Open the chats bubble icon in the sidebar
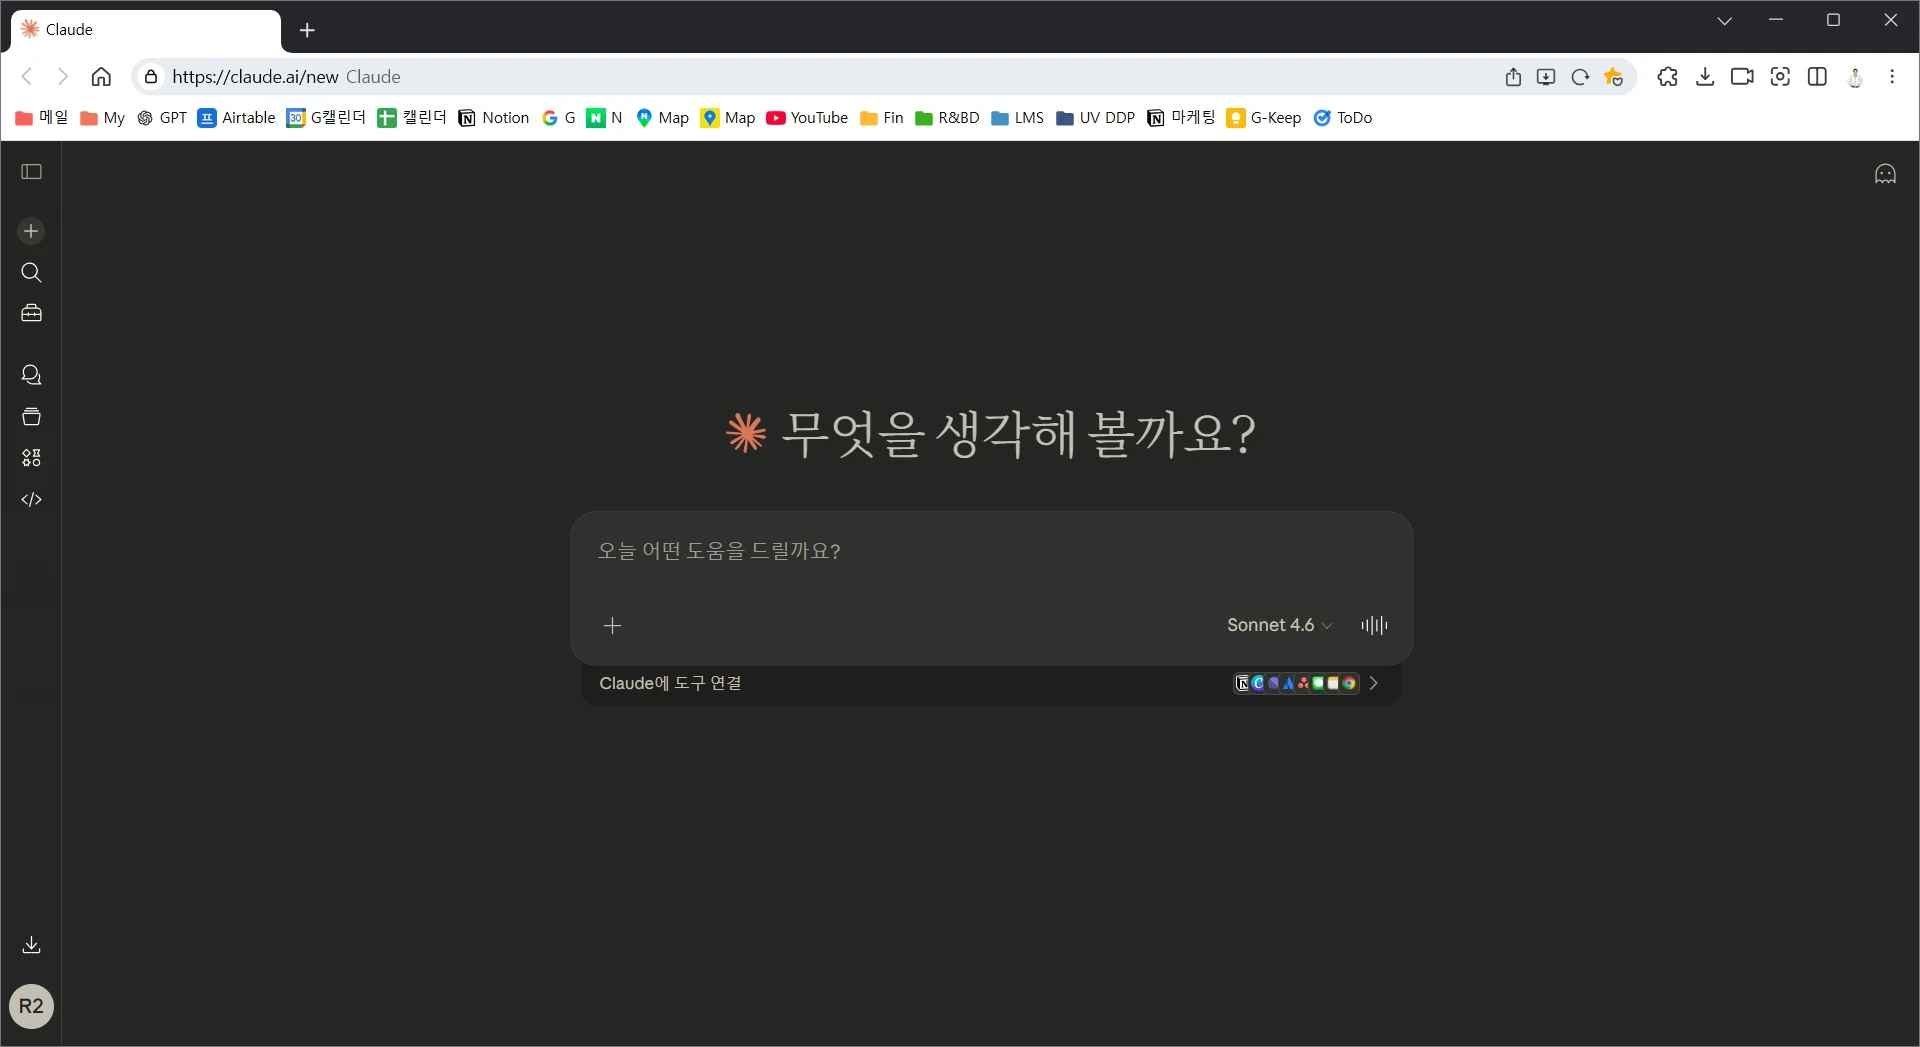 31,375
